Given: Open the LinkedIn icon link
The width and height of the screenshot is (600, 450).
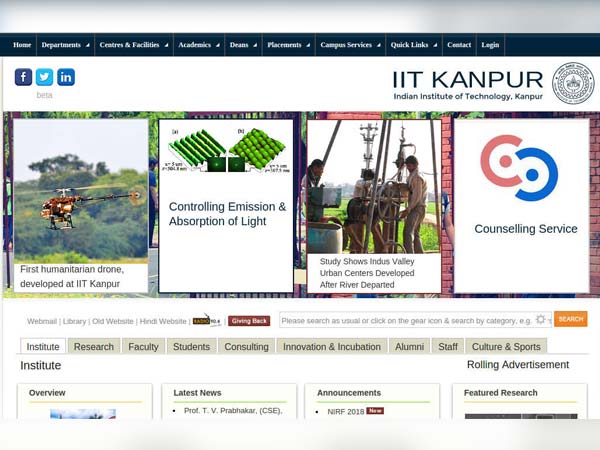Looking at the screenshot, I should (66, 77).
